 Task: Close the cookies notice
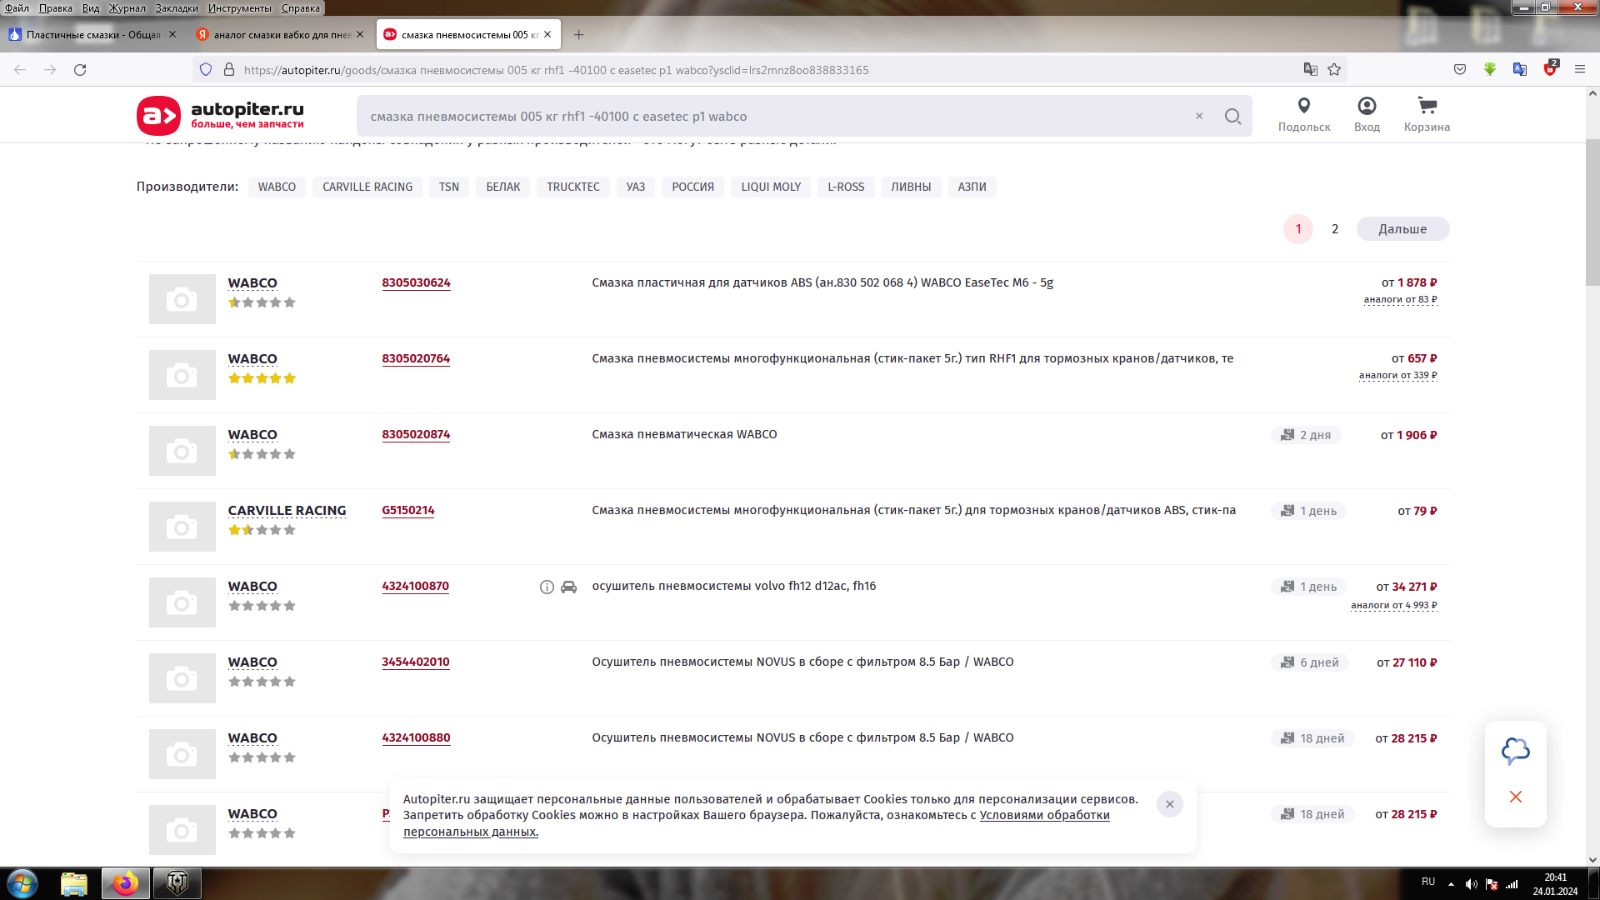click(1169, 804)
